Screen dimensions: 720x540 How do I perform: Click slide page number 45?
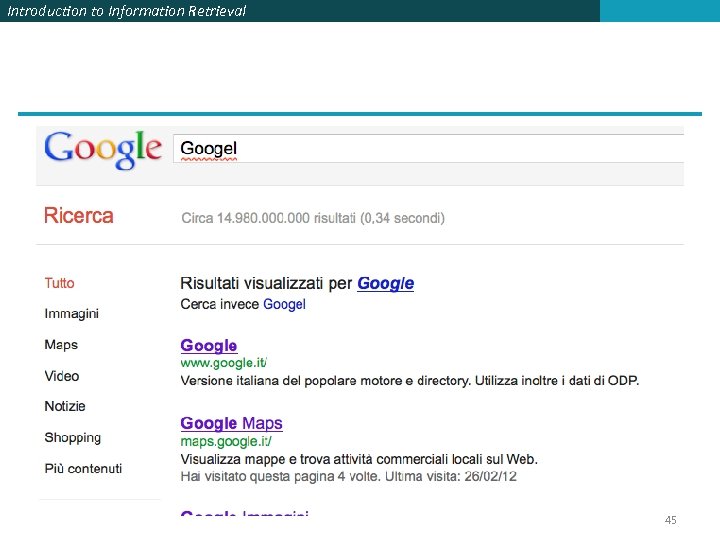tap(670, 520)
